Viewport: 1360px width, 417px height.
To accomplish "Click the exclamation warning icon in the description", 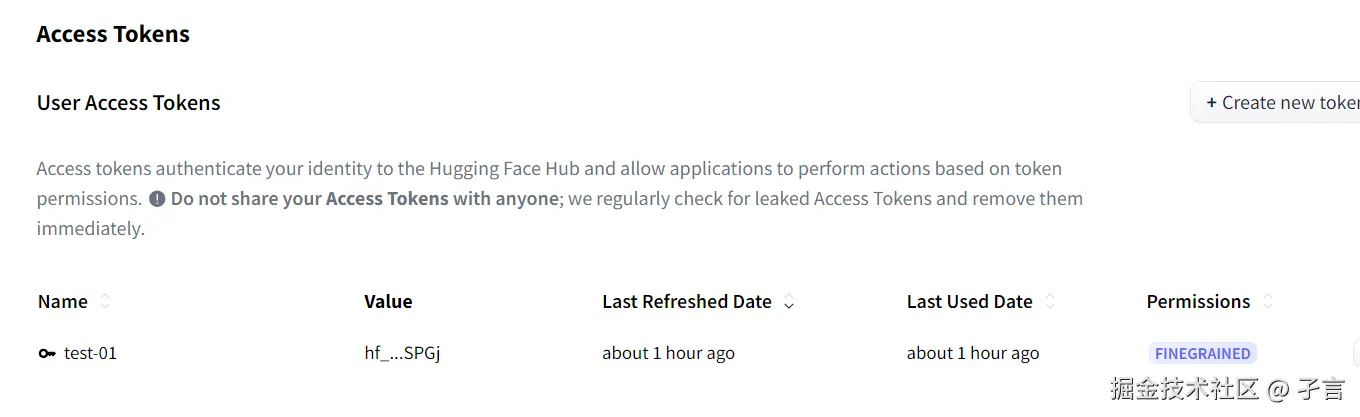I will point(157,198).
